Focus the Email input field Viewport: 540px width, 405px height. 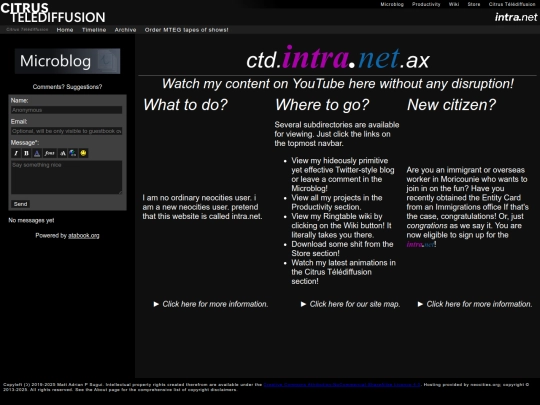pos(66,131)
